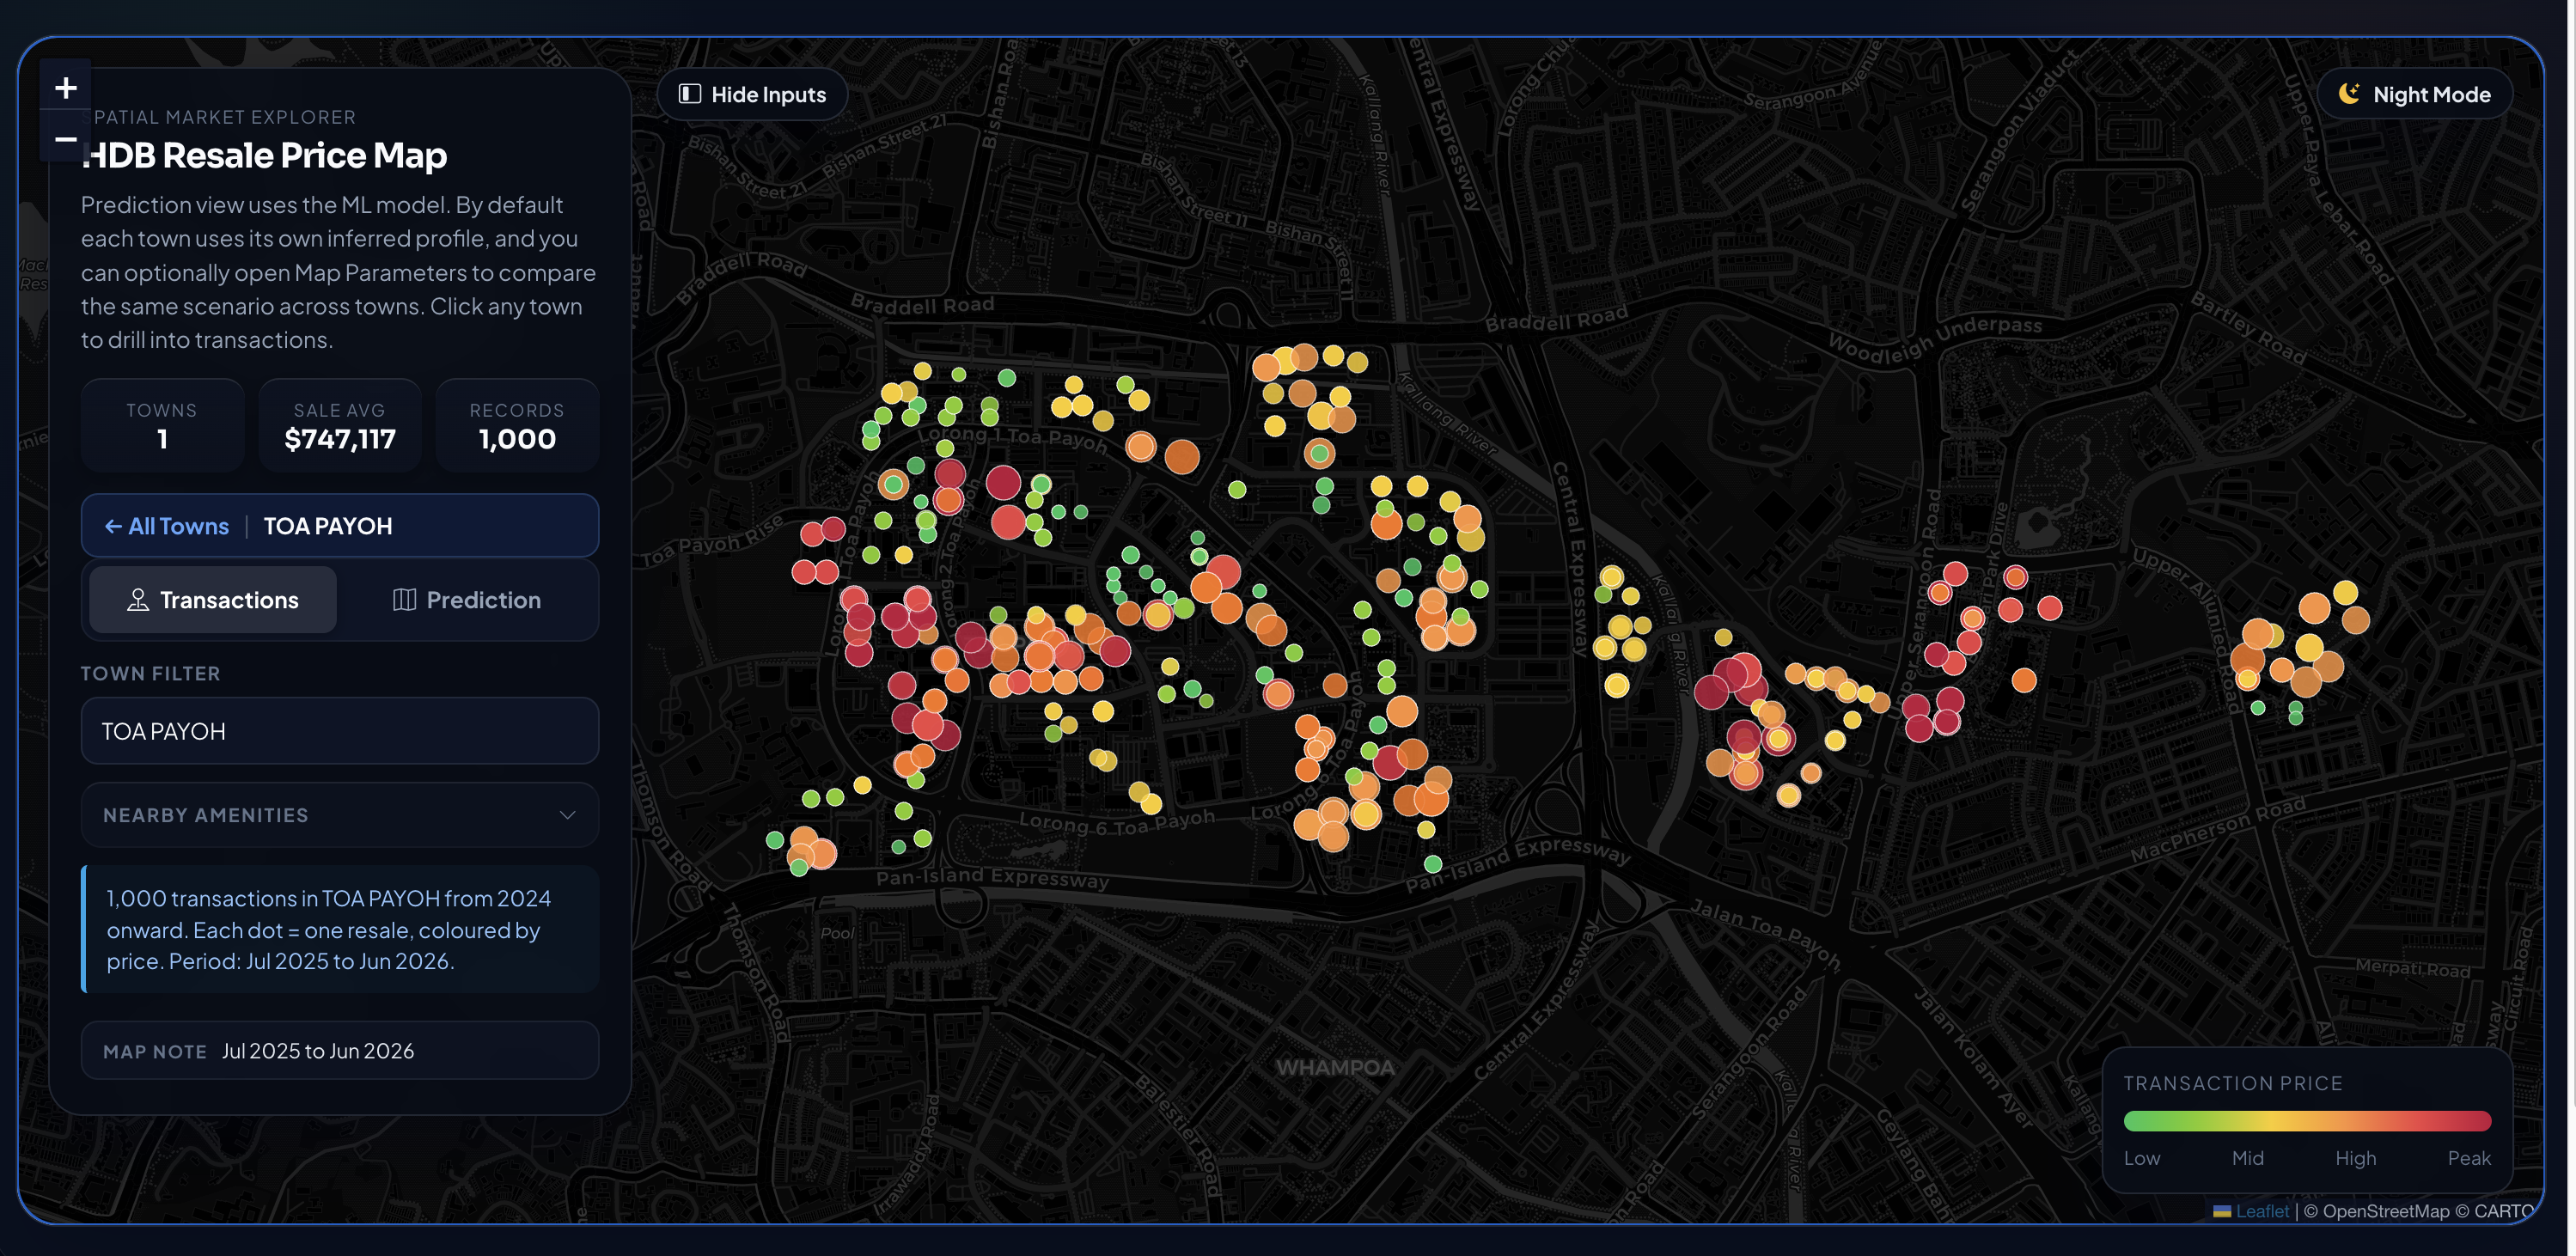The width and height of the screenshot is (2576, 1256).
Task: Click the Towns stat card
Action: [162, 425]
